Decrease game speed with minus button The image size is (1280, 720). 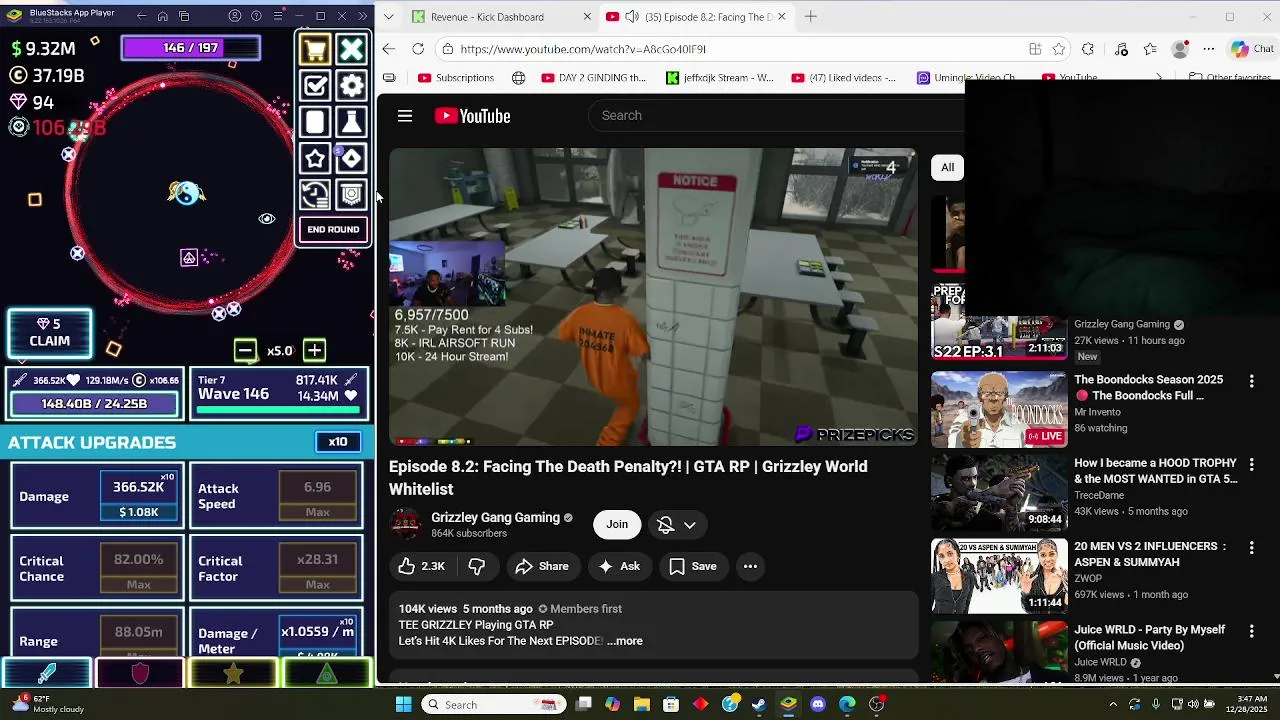pyautogui.click(x=245, y=350)
